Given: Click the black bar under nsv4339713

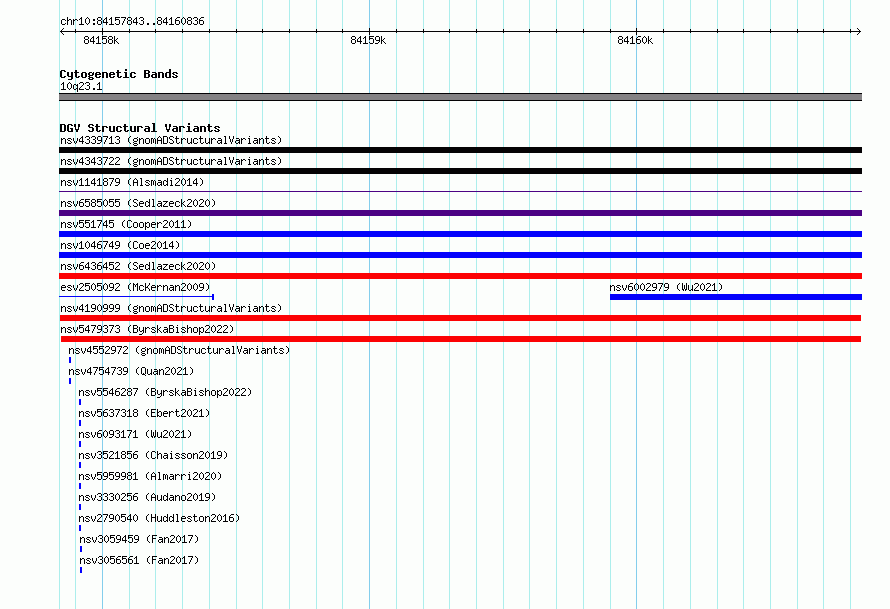Looking at the screenshot, I should pyautogui.click(x=460, y=150).
